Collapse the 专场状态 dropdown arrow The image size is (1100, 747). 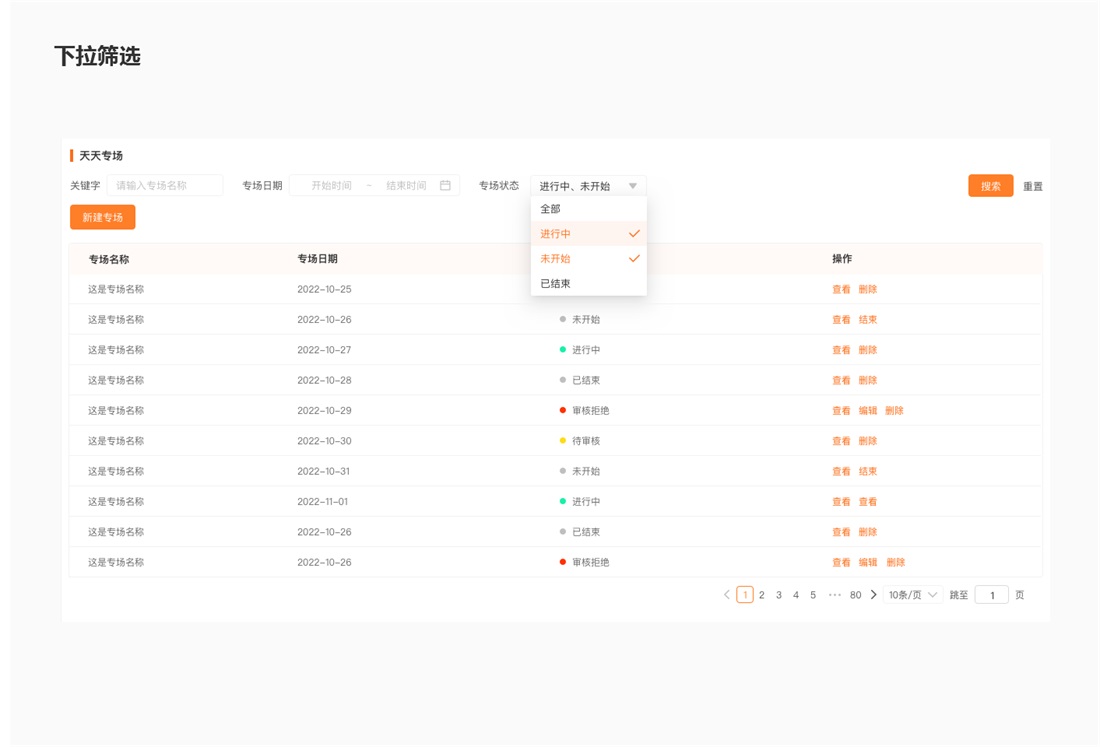632,186
